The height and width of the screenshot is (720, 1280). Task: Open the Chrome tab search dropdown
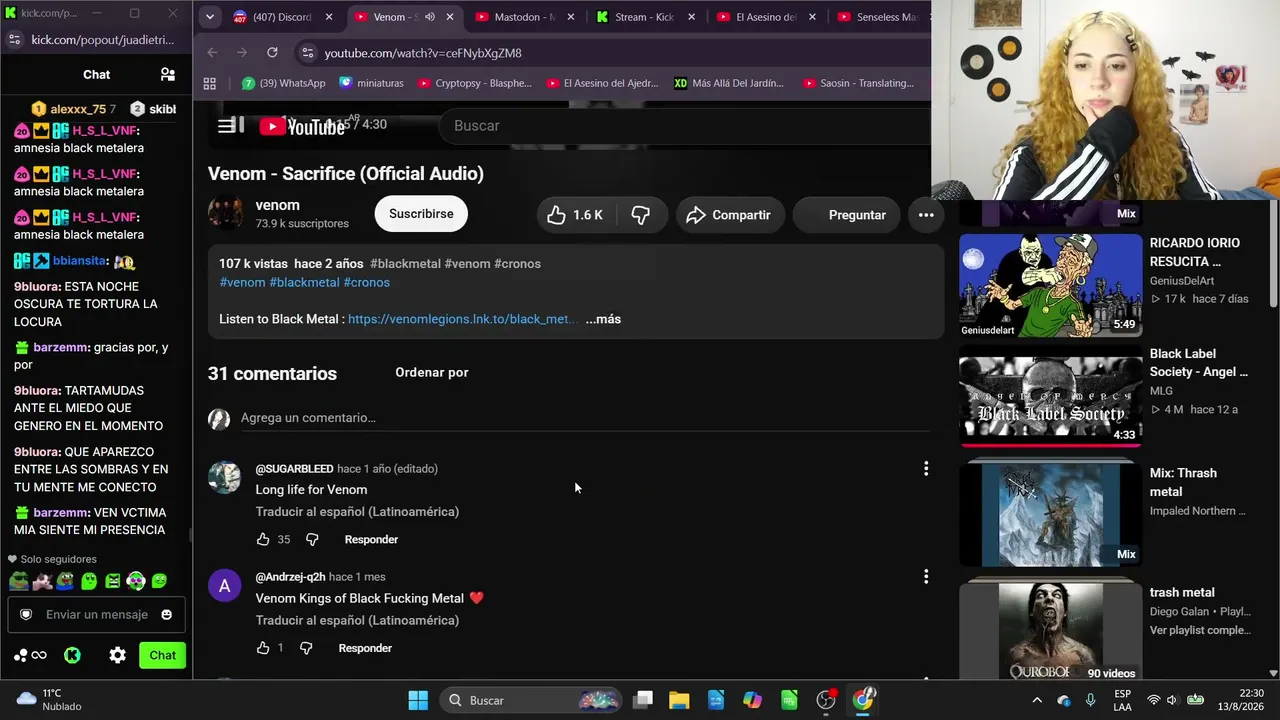[x=210, y=17]
